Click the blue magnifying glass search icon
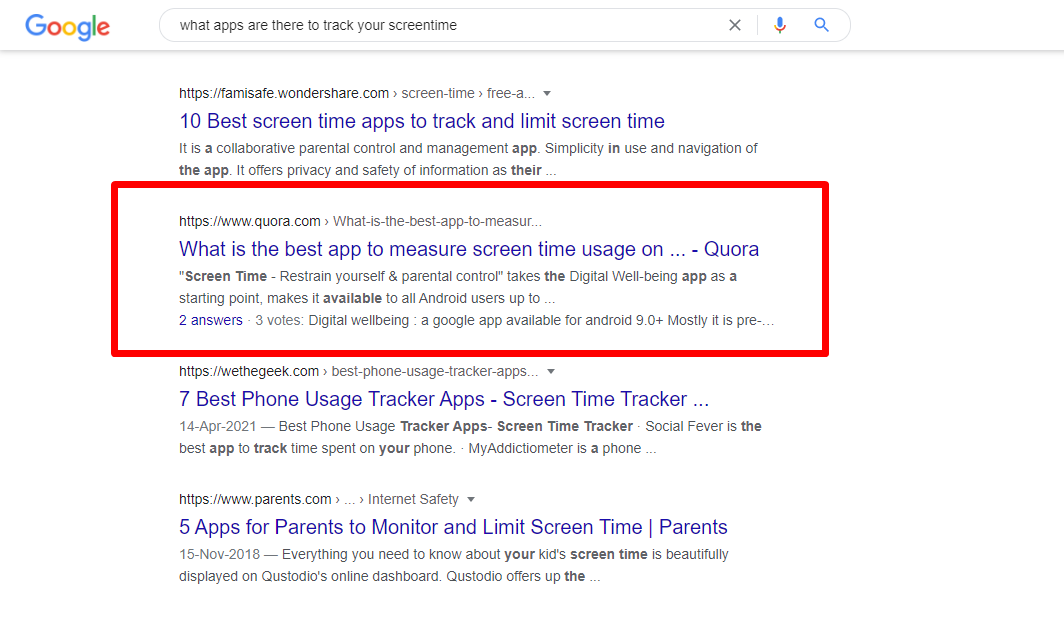Viewport: 1064px width, 618px height. point(821,25)
